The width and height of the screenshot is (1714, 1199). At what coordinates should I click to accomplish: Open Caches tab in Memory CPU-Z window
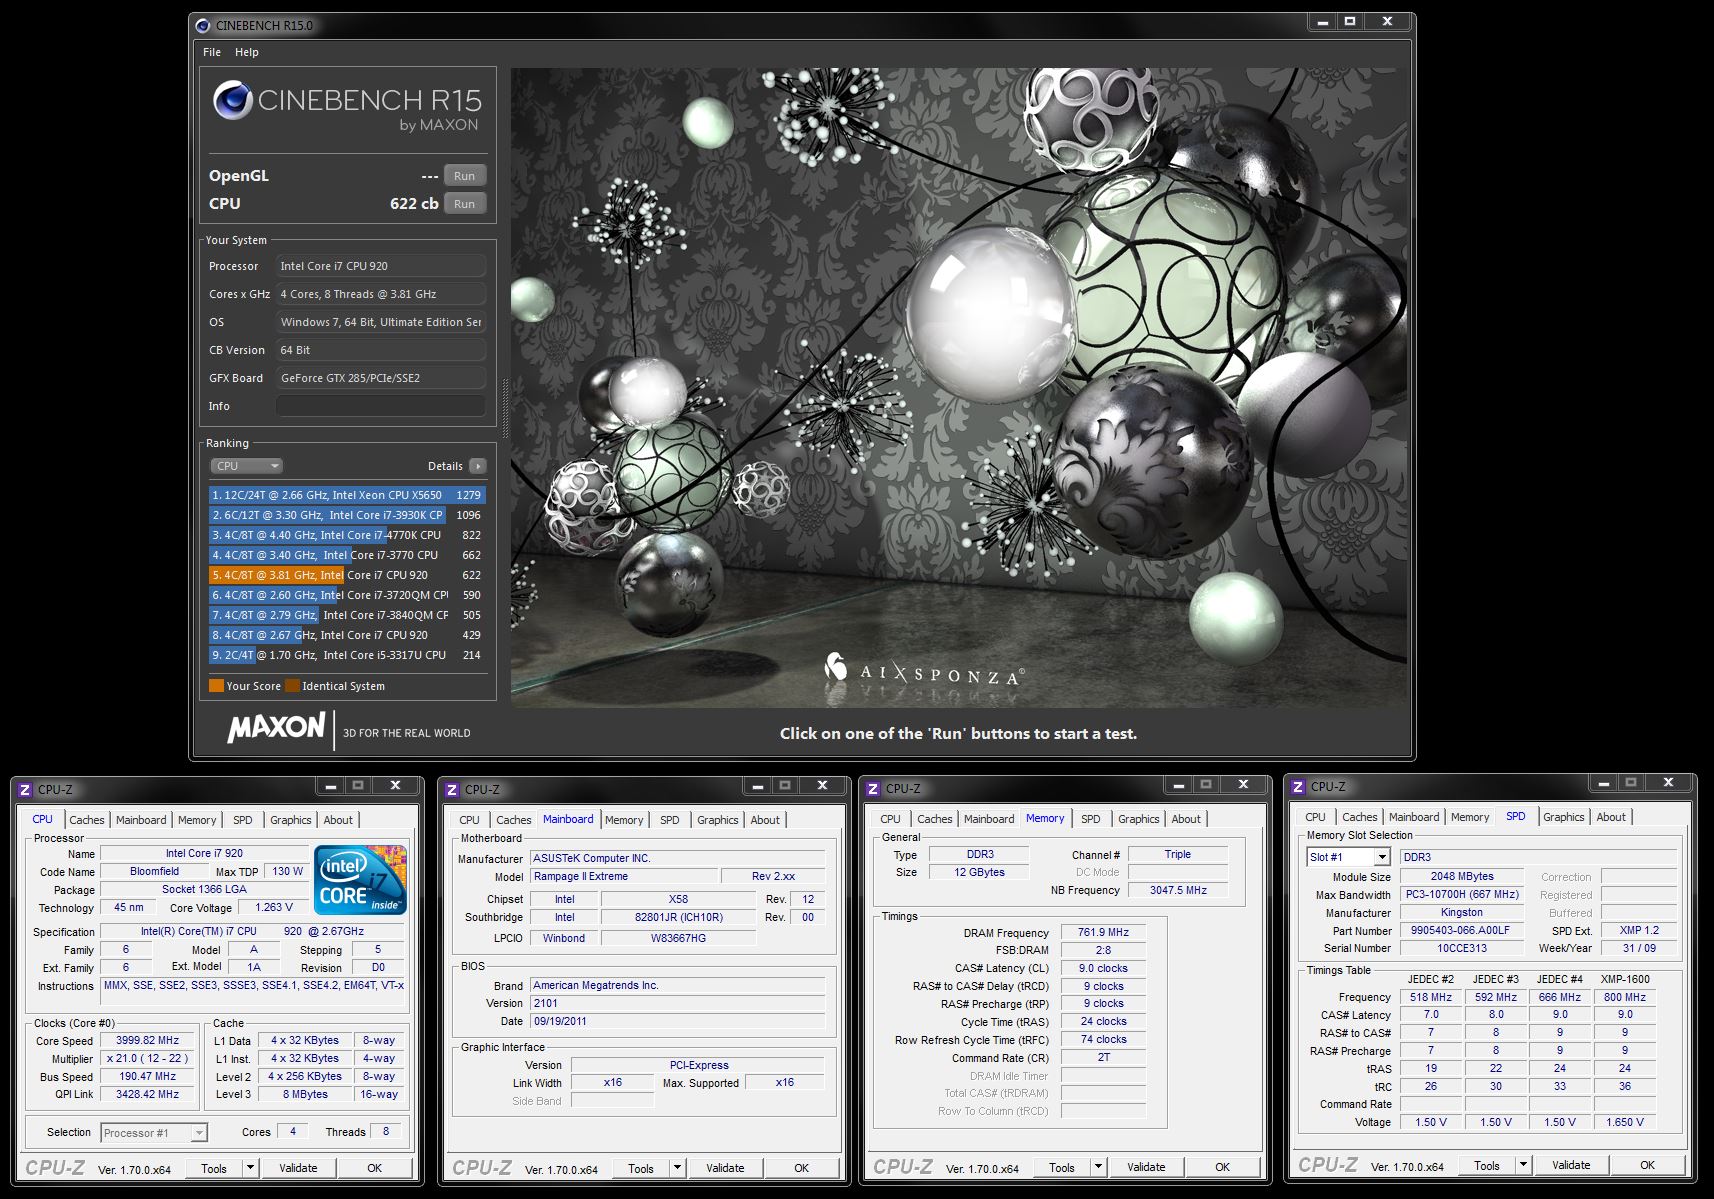pos(935,819)
